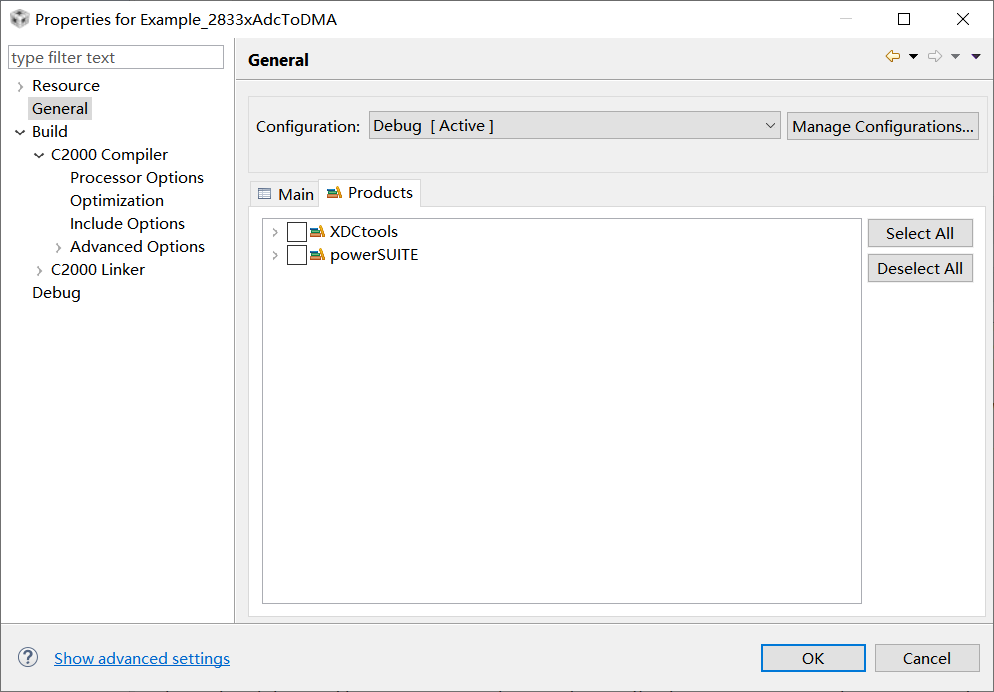The width and height of the screenshot is (994, 692).
Task: Click the type filter text field
Action: (115, 57)
